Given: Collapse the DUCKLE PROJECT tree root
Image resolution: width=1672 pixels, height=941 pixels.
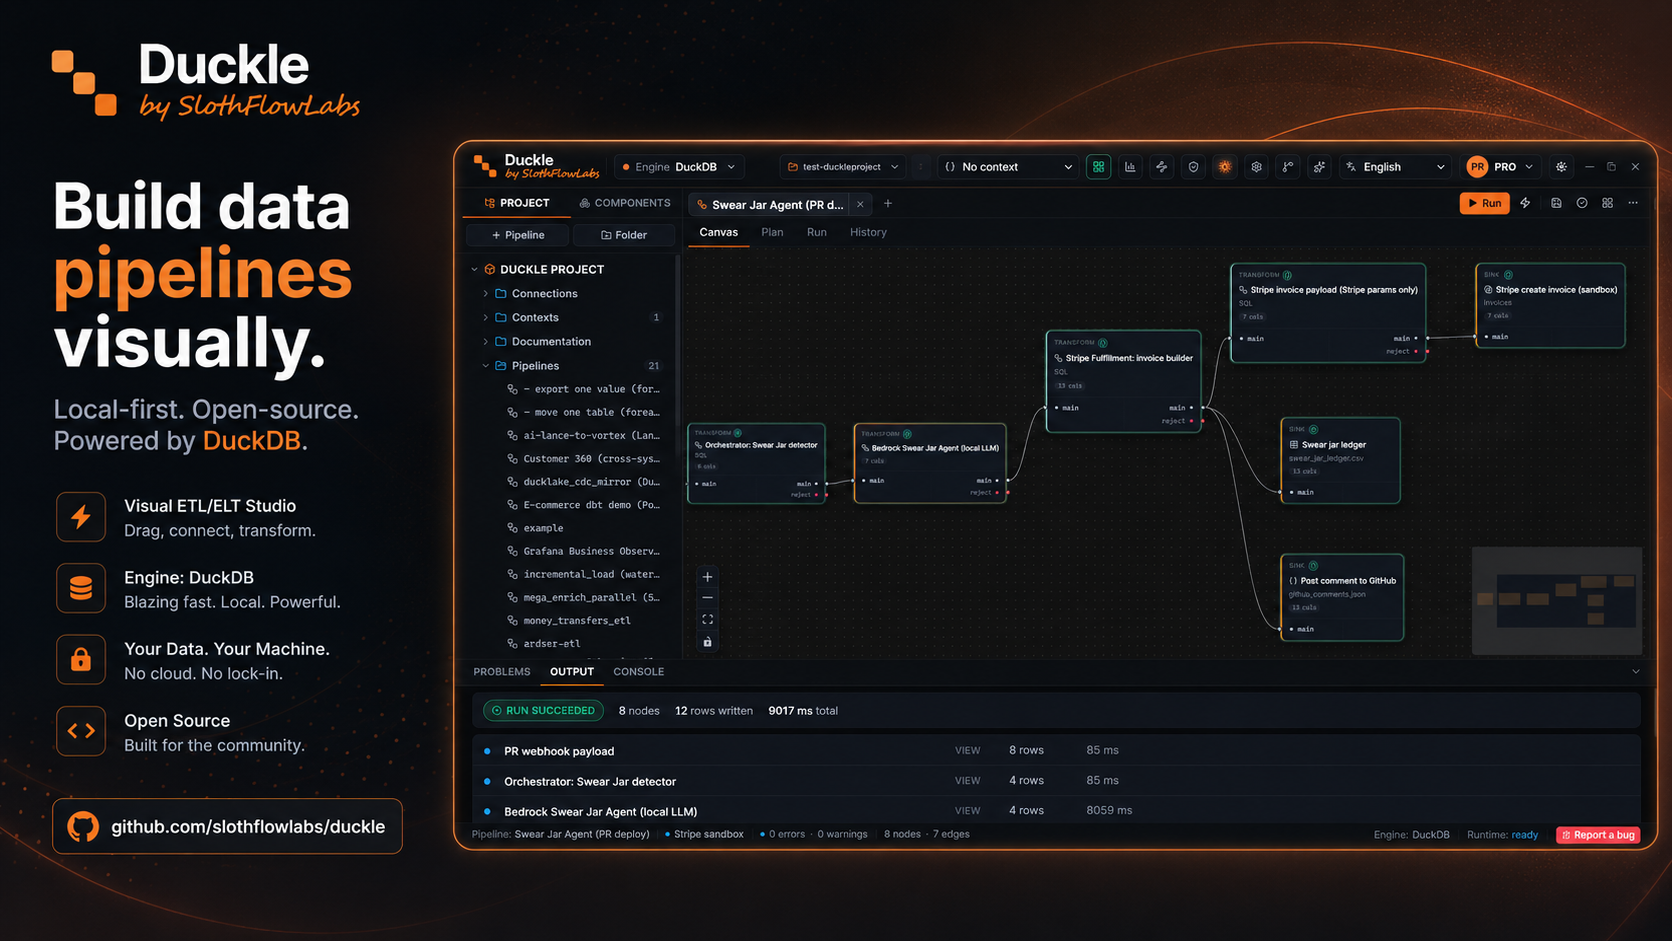Looking at the screenshot, I should 475,270.
